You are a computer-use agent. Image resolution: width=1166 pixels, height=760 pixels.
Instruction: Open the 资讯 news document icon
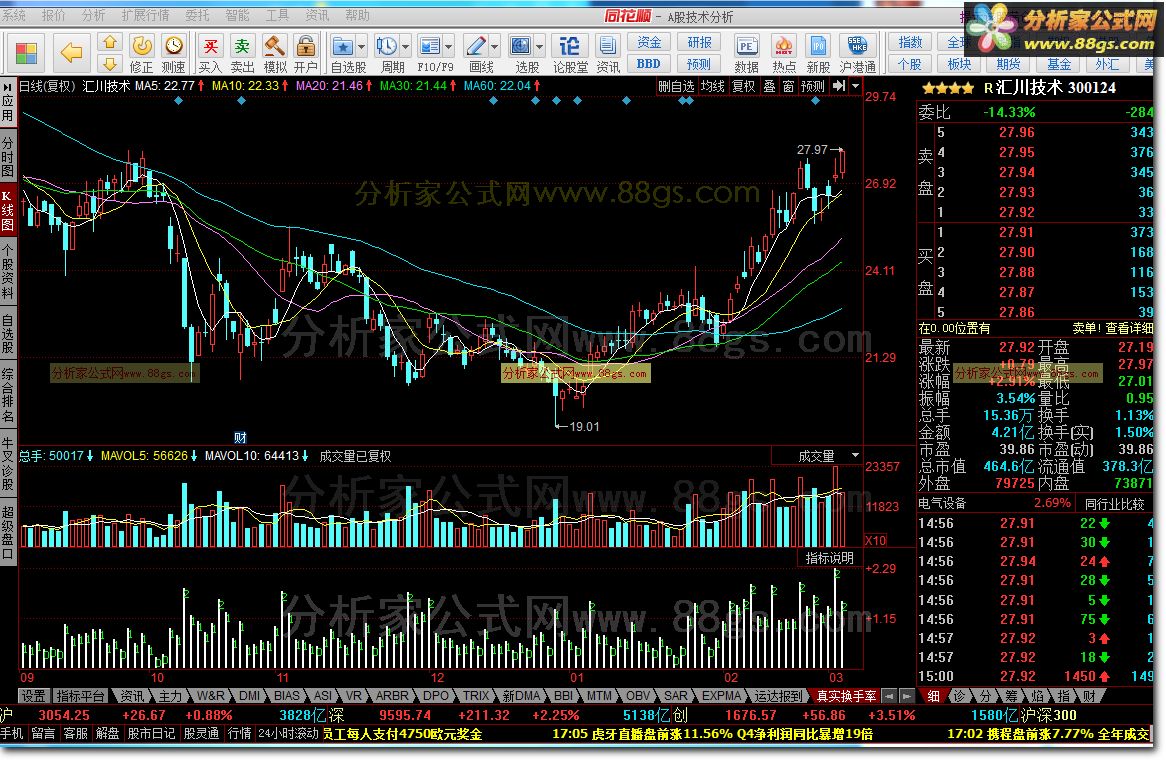(608, 53)
